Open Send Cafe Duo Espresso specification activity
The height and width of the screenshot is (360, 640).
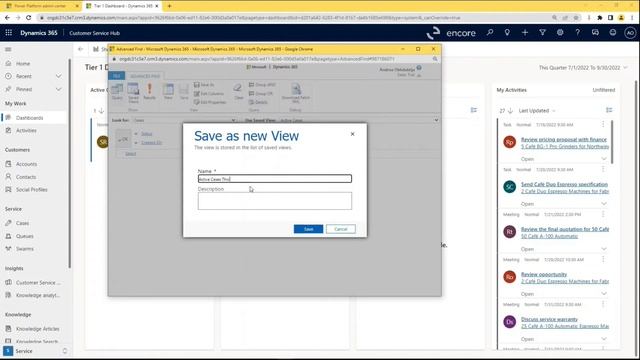564,184
